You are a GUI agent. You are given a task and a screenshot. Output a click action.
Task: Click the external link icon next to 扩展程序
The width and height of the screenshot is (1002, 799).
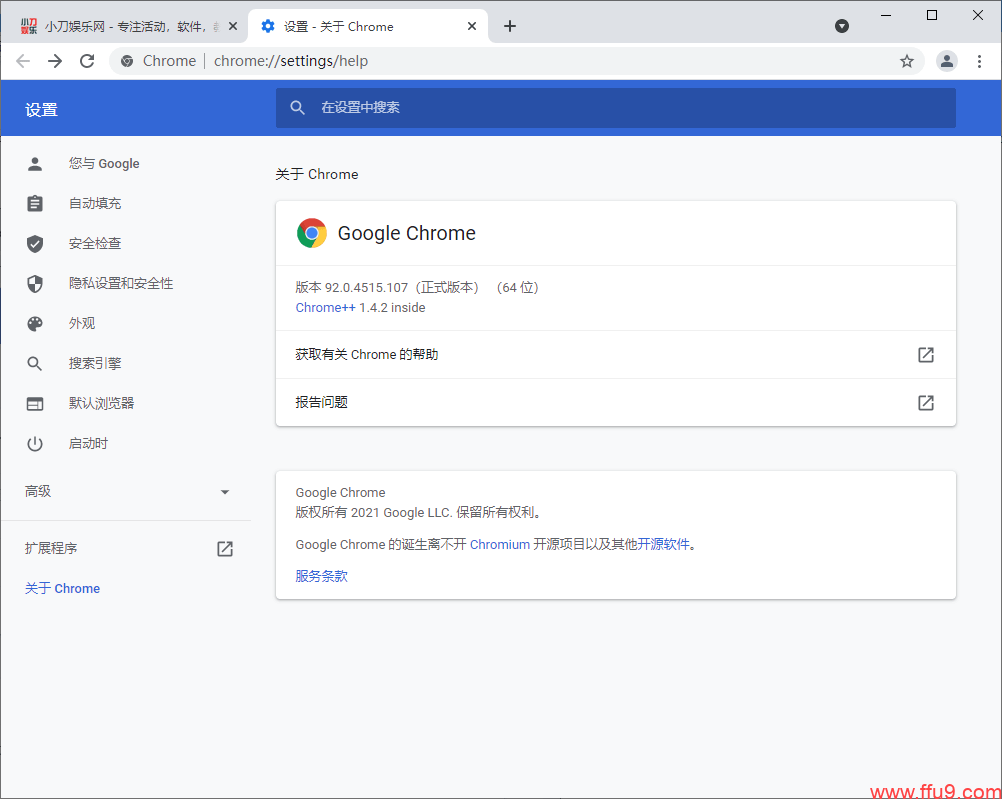point(225,548)
